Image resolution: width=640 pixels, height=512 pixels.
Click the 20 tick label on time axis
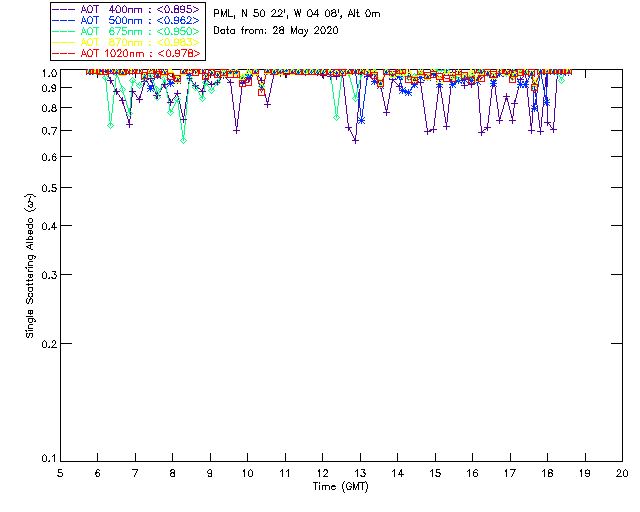point(622,473)
